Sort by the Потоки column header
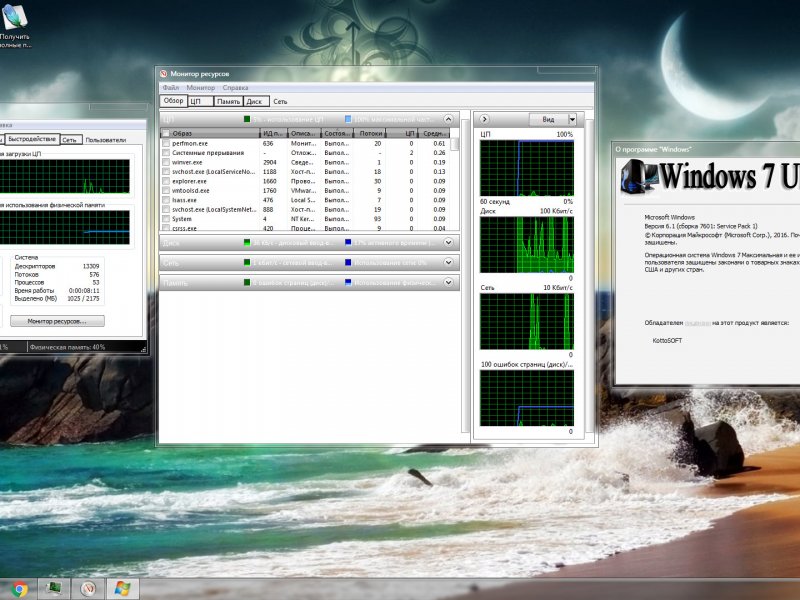Viewport: 800px width, 600px height. click(369, 133)
